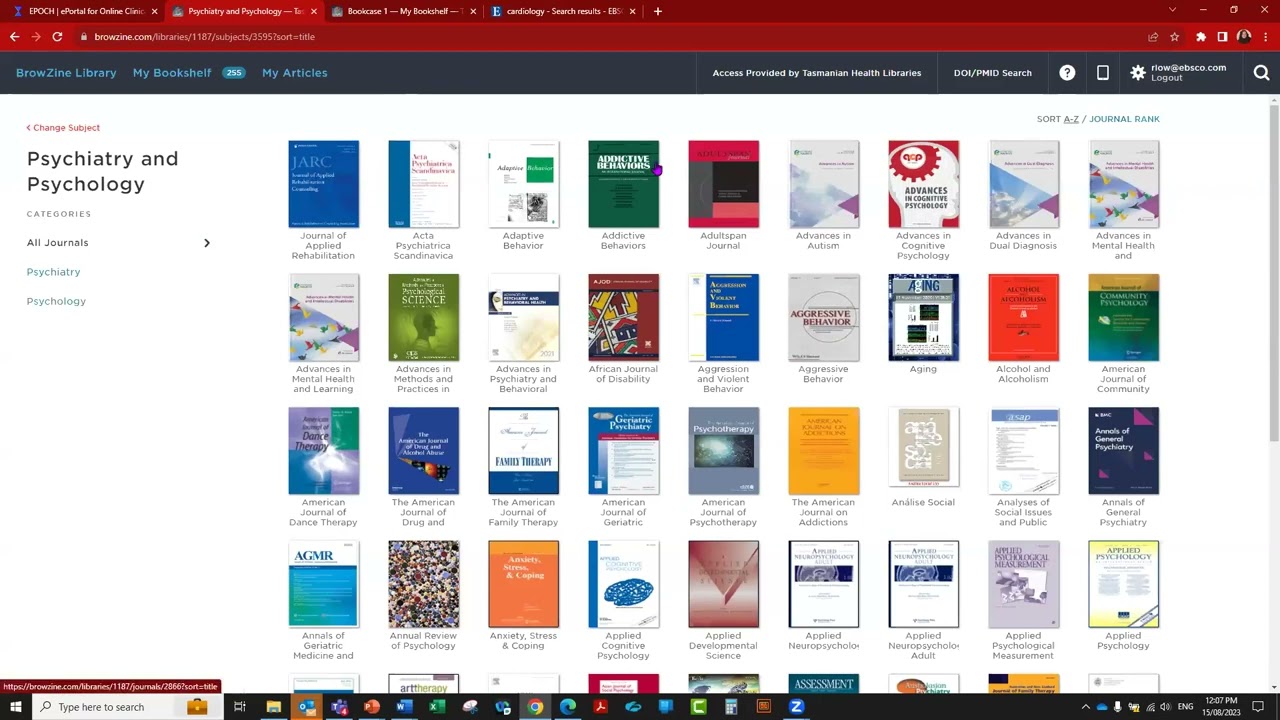This screenshot has height=720, width=1280.
Task: Sort journals A-Z
Action: click(x=1071, y=119)
